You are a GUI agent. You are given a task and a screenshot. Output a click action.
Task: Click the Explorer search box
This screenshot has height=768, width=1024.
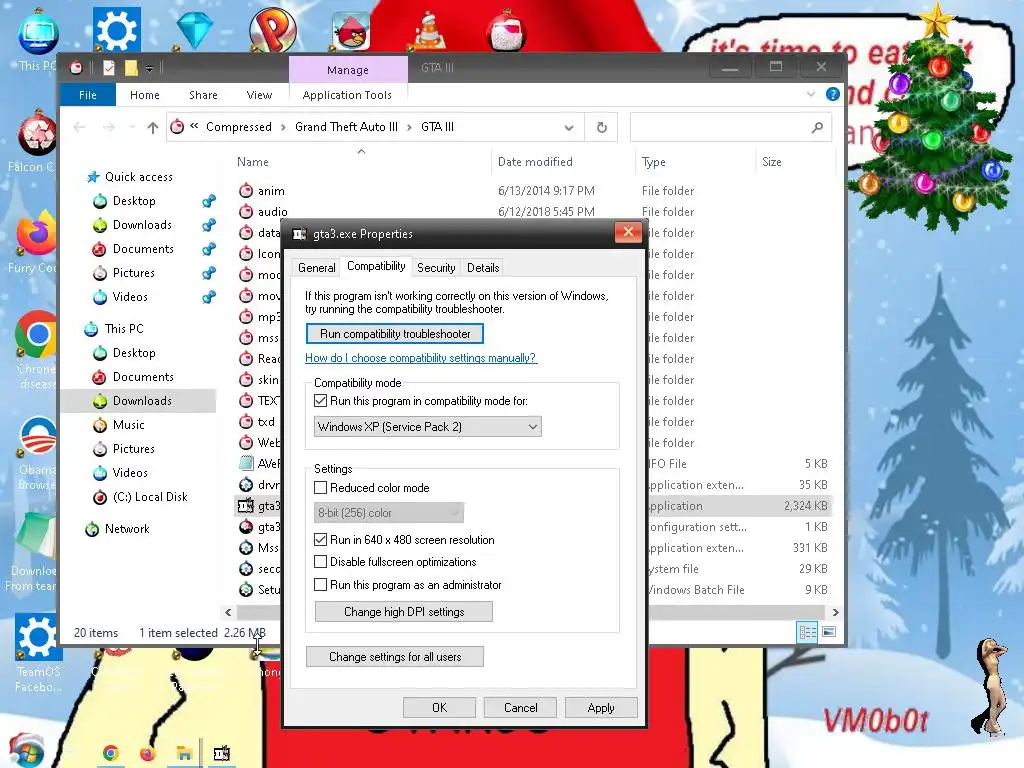coord(730,127)
